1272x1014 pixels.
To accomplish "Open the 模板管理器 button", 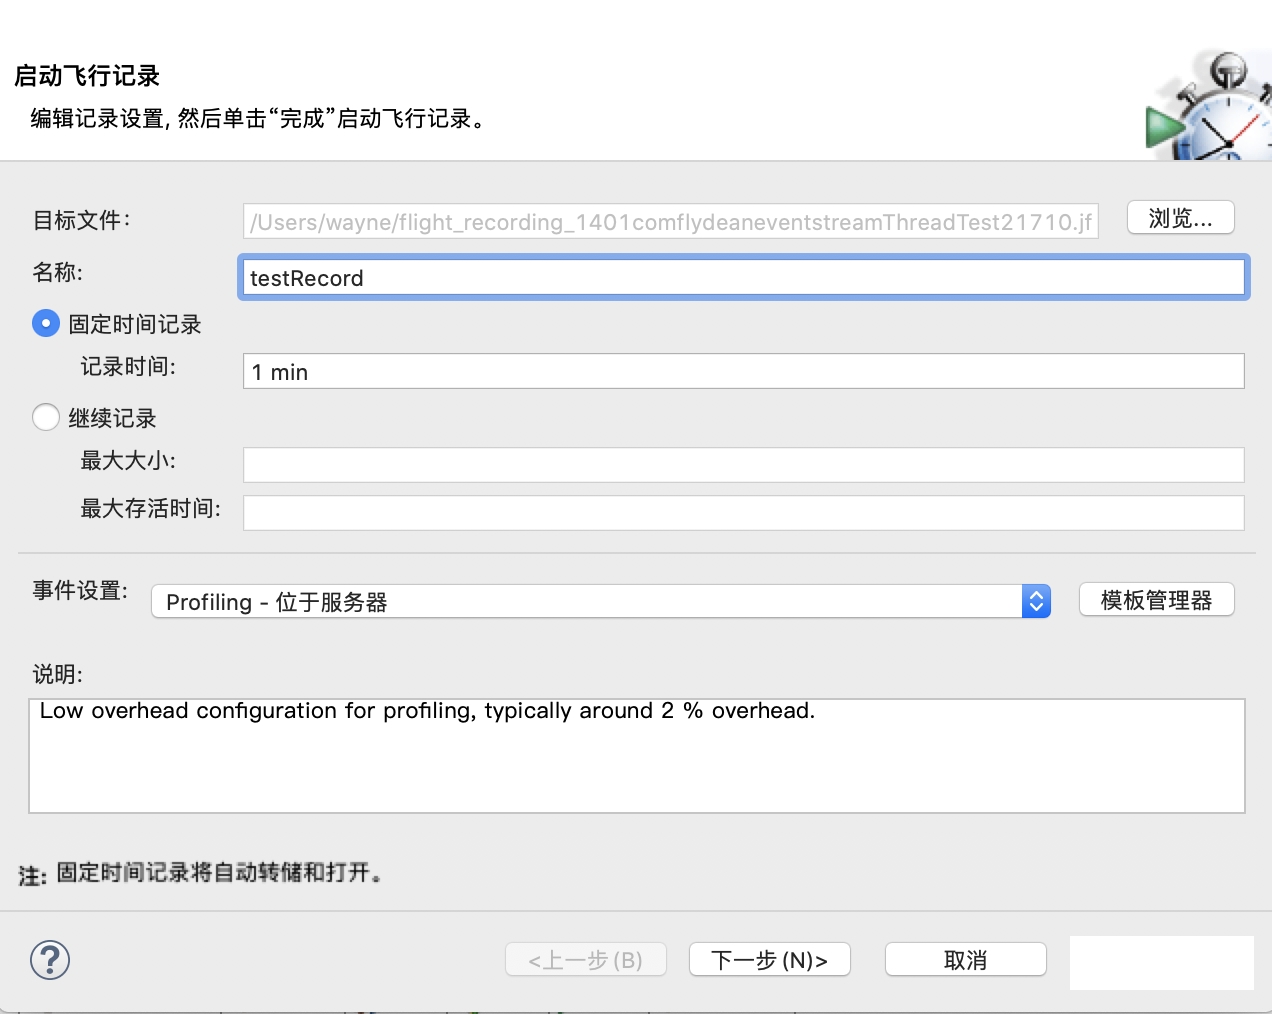I will tap(1156, 600).
